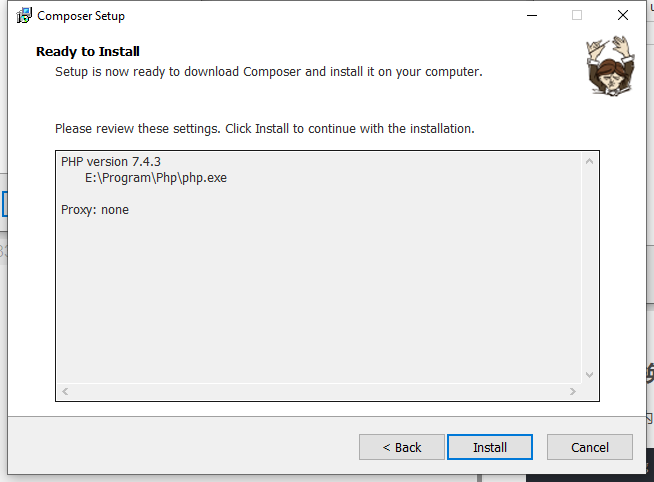Click the greyed-out maximize button
654x482 pixels.
pos(577,16)
